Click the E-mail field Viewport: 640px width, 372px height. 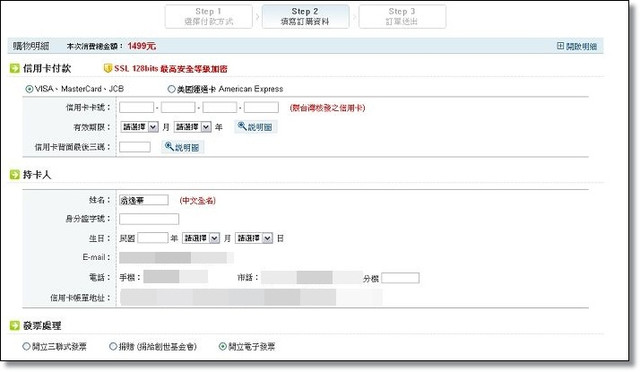click(176, 258)
